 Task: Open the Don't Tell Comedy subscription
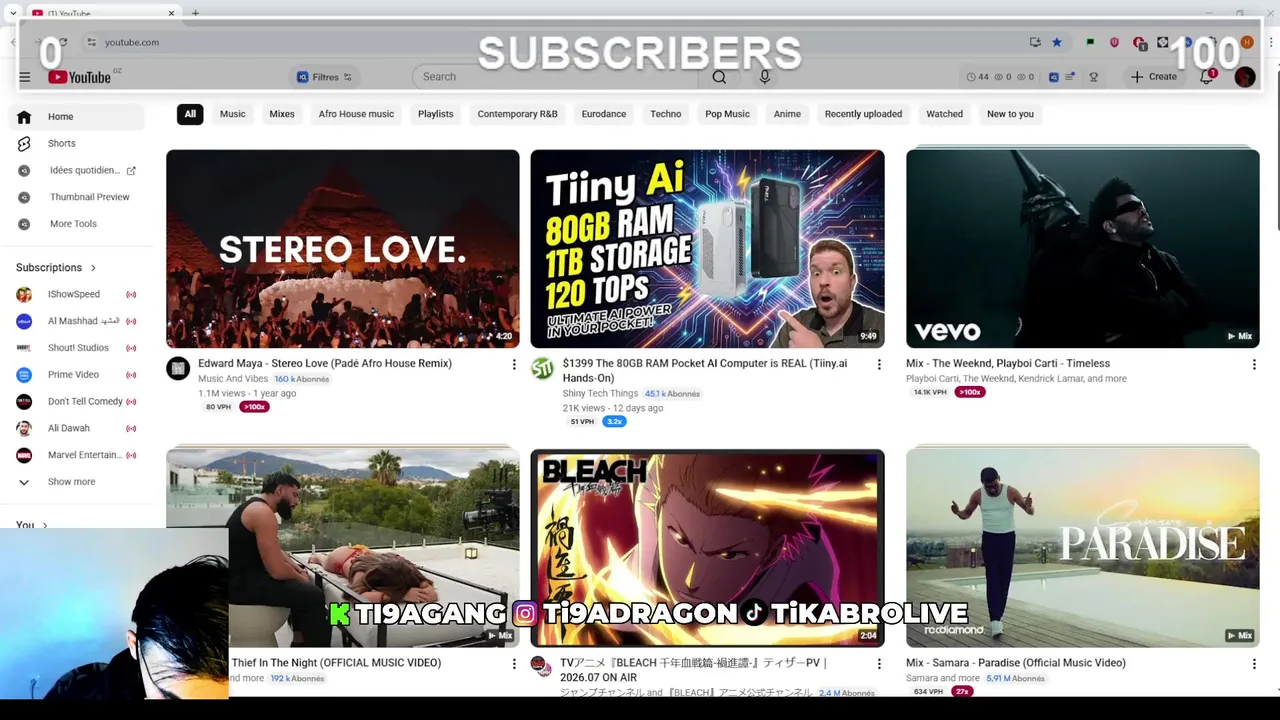click(77, 401)
